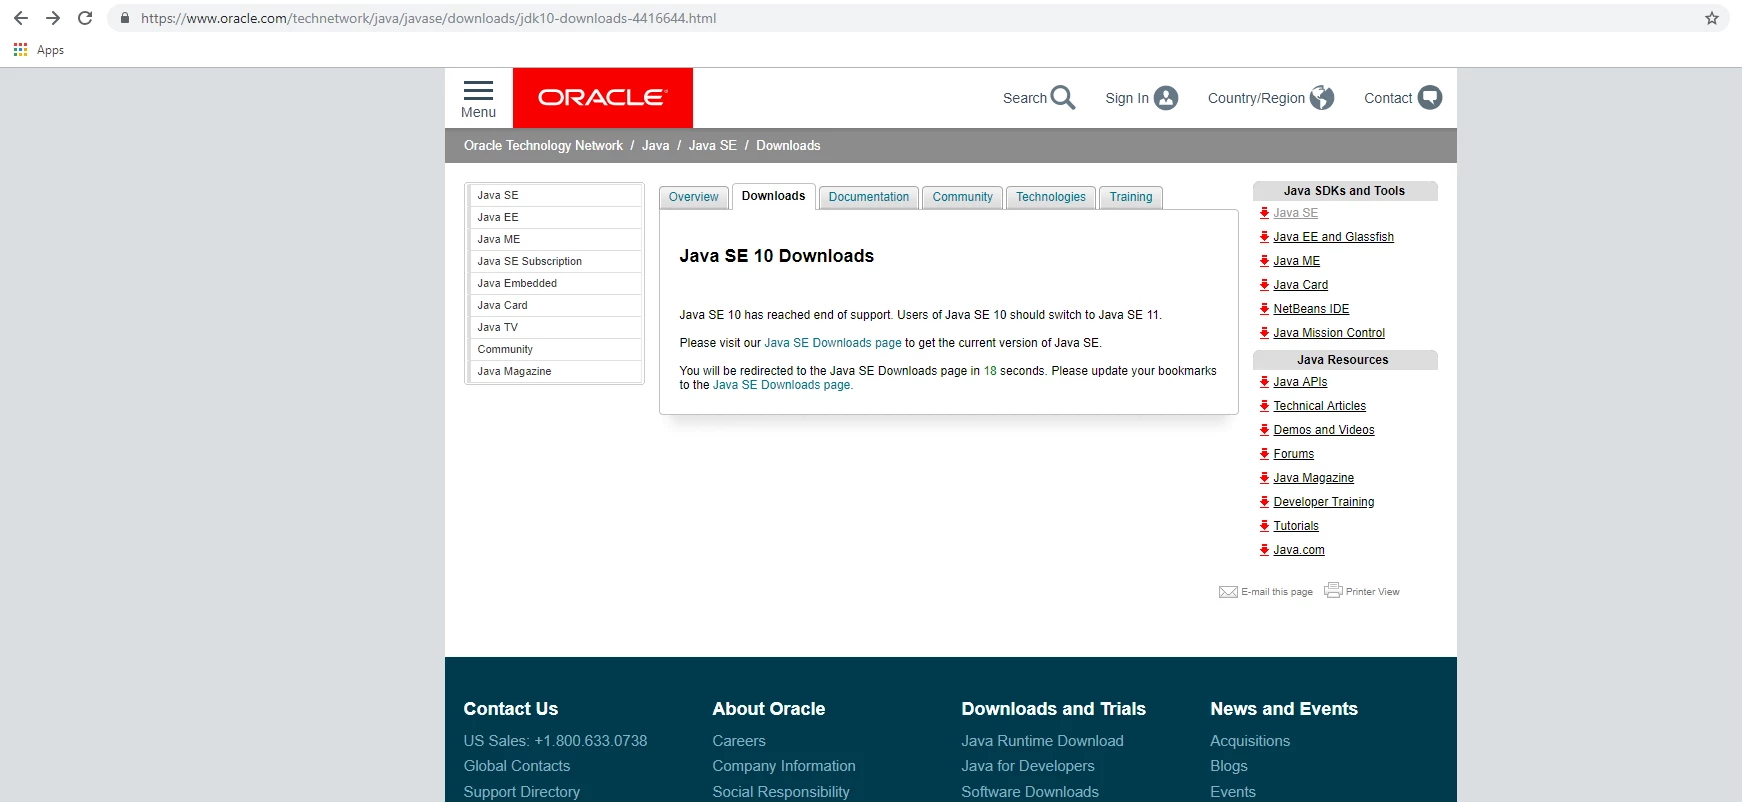Viewport: 1742px width, 802px height.
Task: Click red arrow beside Tutorials
Action: click(1264, 526)
